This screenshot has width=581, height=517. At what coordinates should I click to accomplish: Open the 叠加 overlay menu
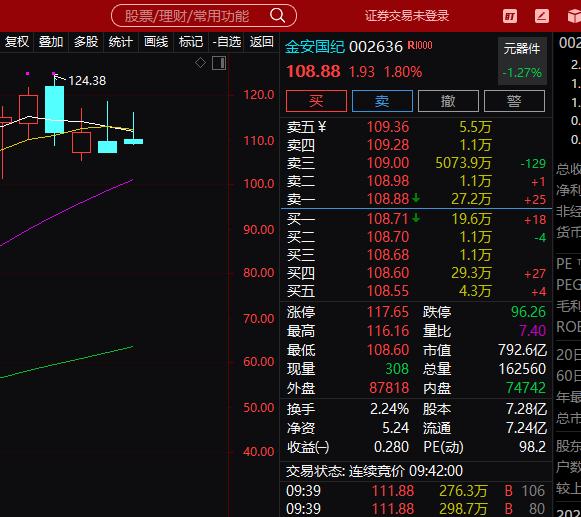[x=51, y=42]
